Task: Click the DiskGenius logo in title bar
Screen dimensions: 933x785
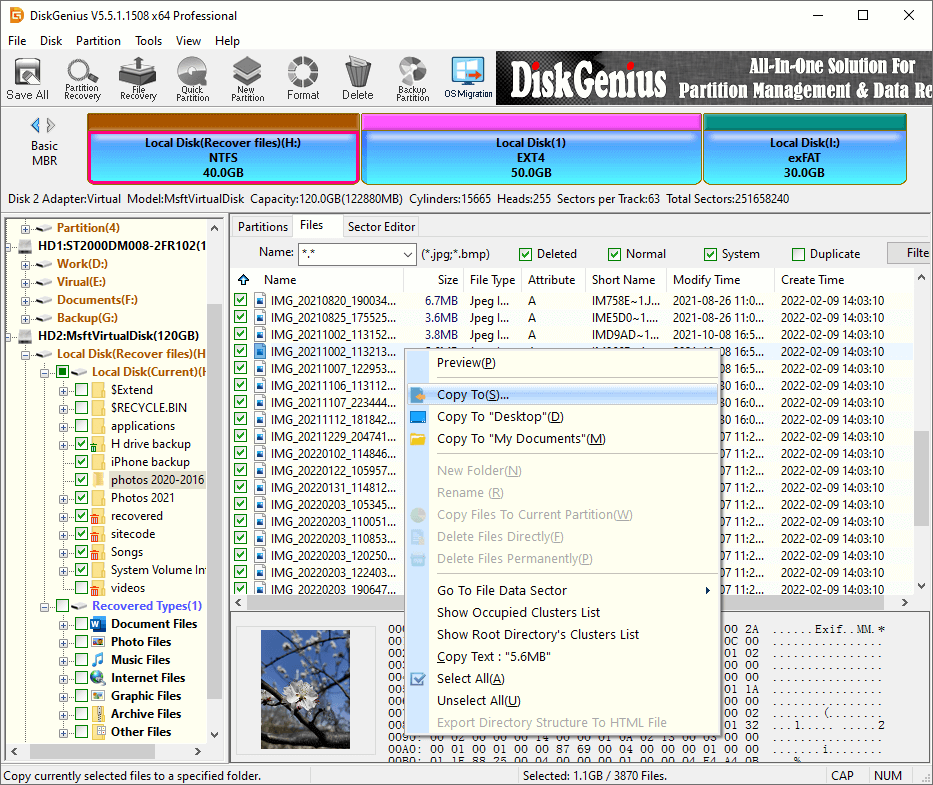Action: pyautogui.click(x=16, y=15)
